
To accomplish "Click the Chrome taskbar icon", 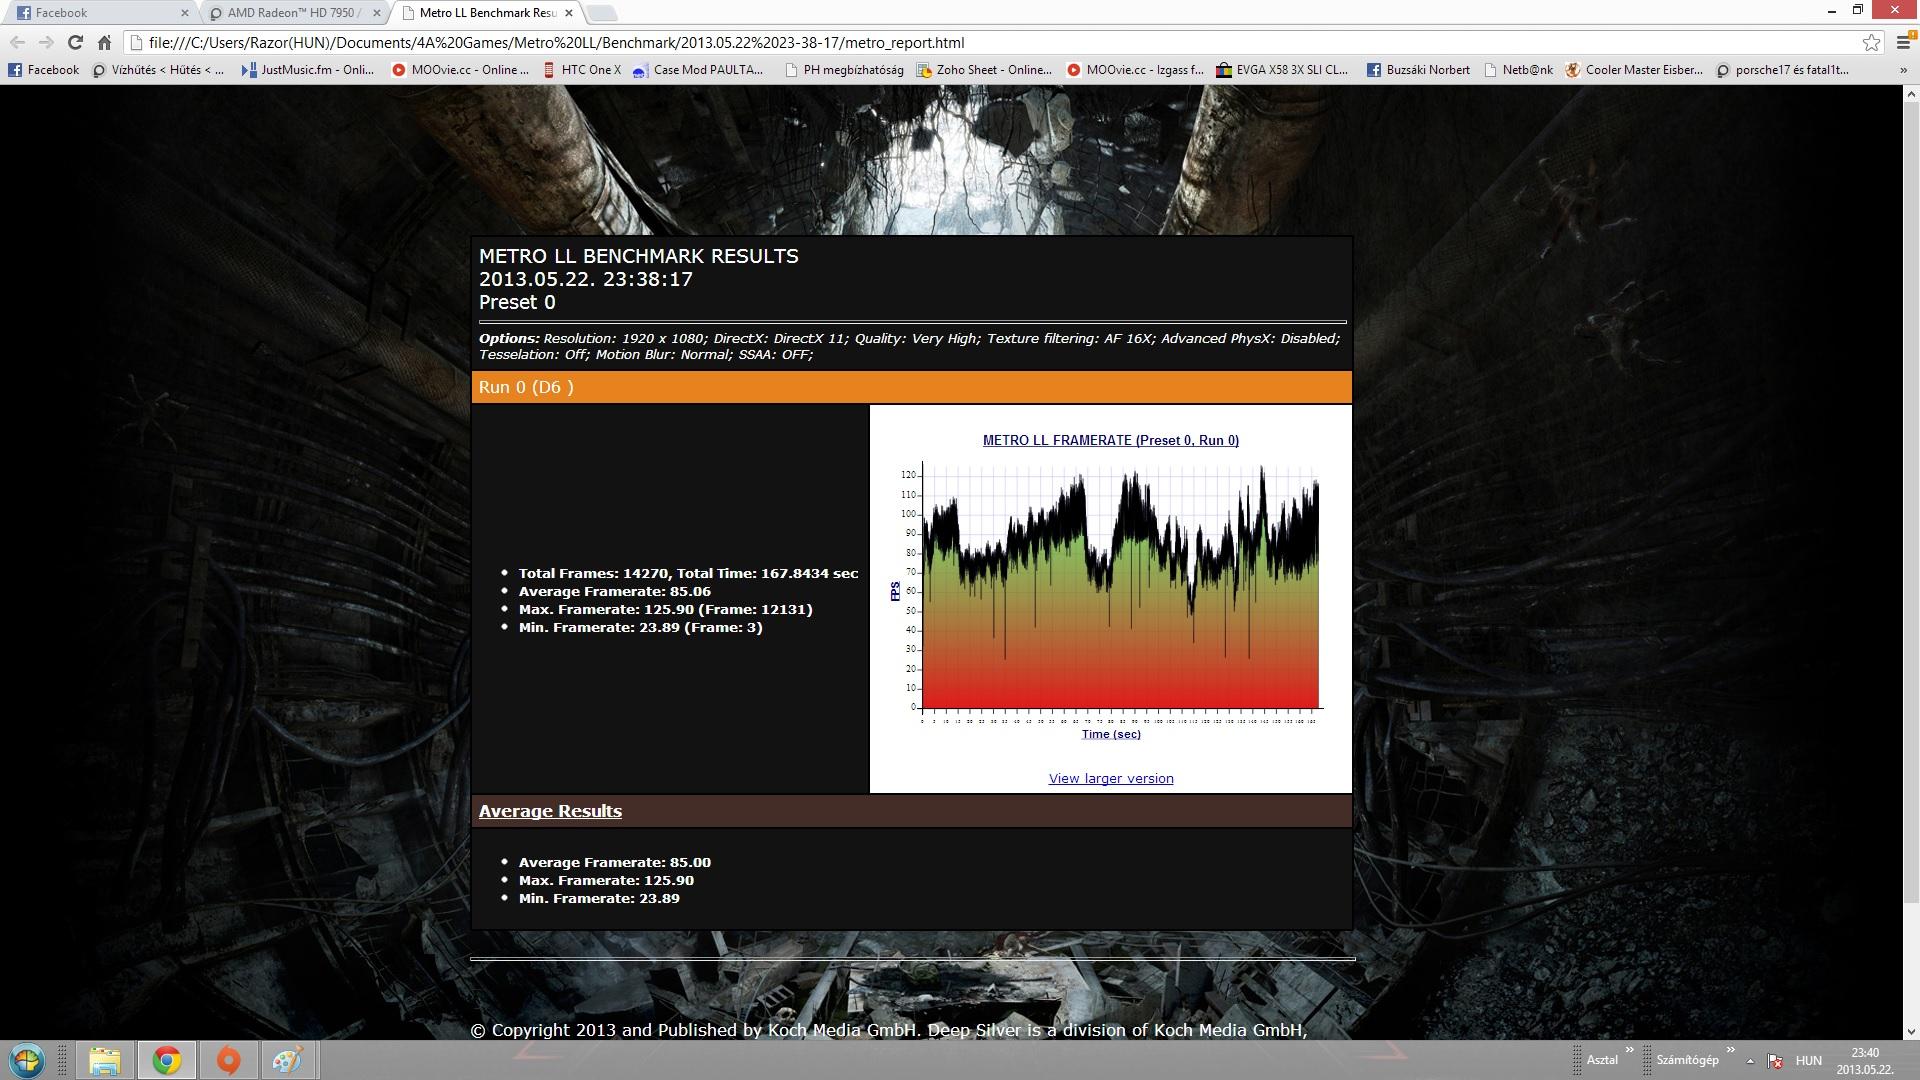I will click(x=166, y=1060).
